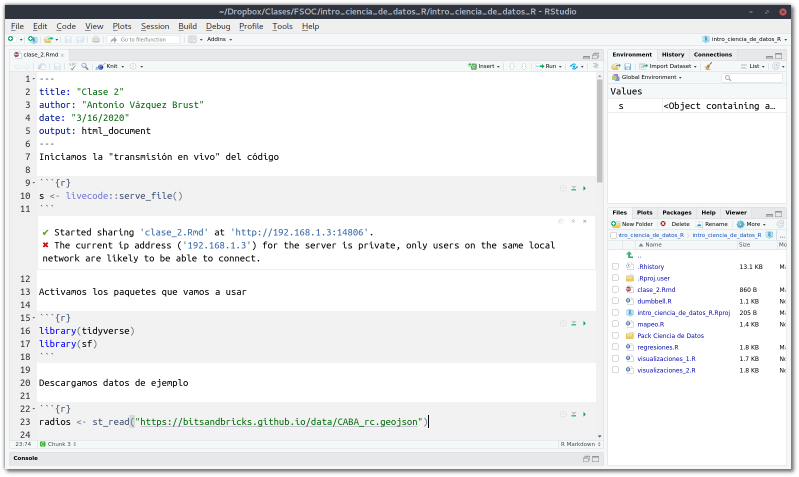This screenshot has width=799, height=477.
Task: Click Load workspace icon in Environment pane
Action: coord(616,66)
